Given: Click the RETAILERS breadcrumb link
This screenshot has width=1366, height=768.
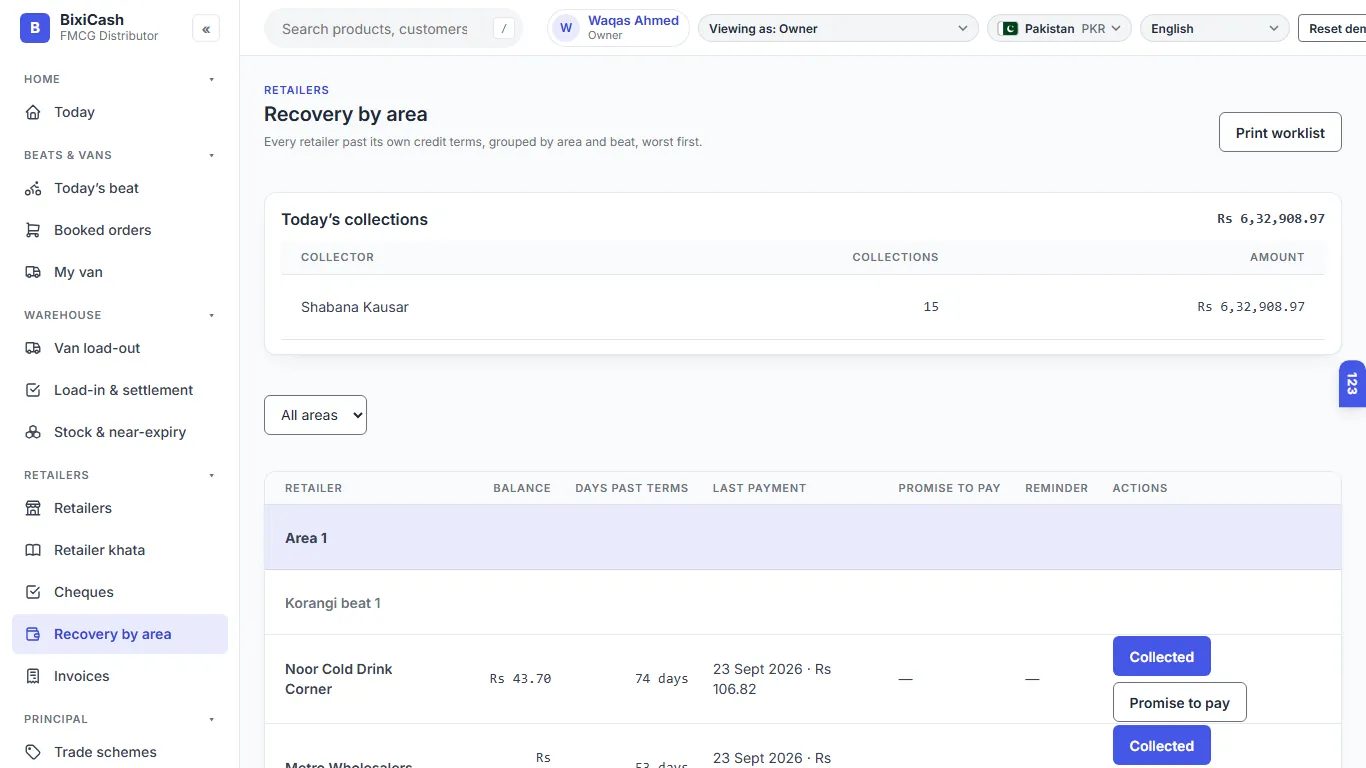Looking at the screenshot, I should [296, 90].
